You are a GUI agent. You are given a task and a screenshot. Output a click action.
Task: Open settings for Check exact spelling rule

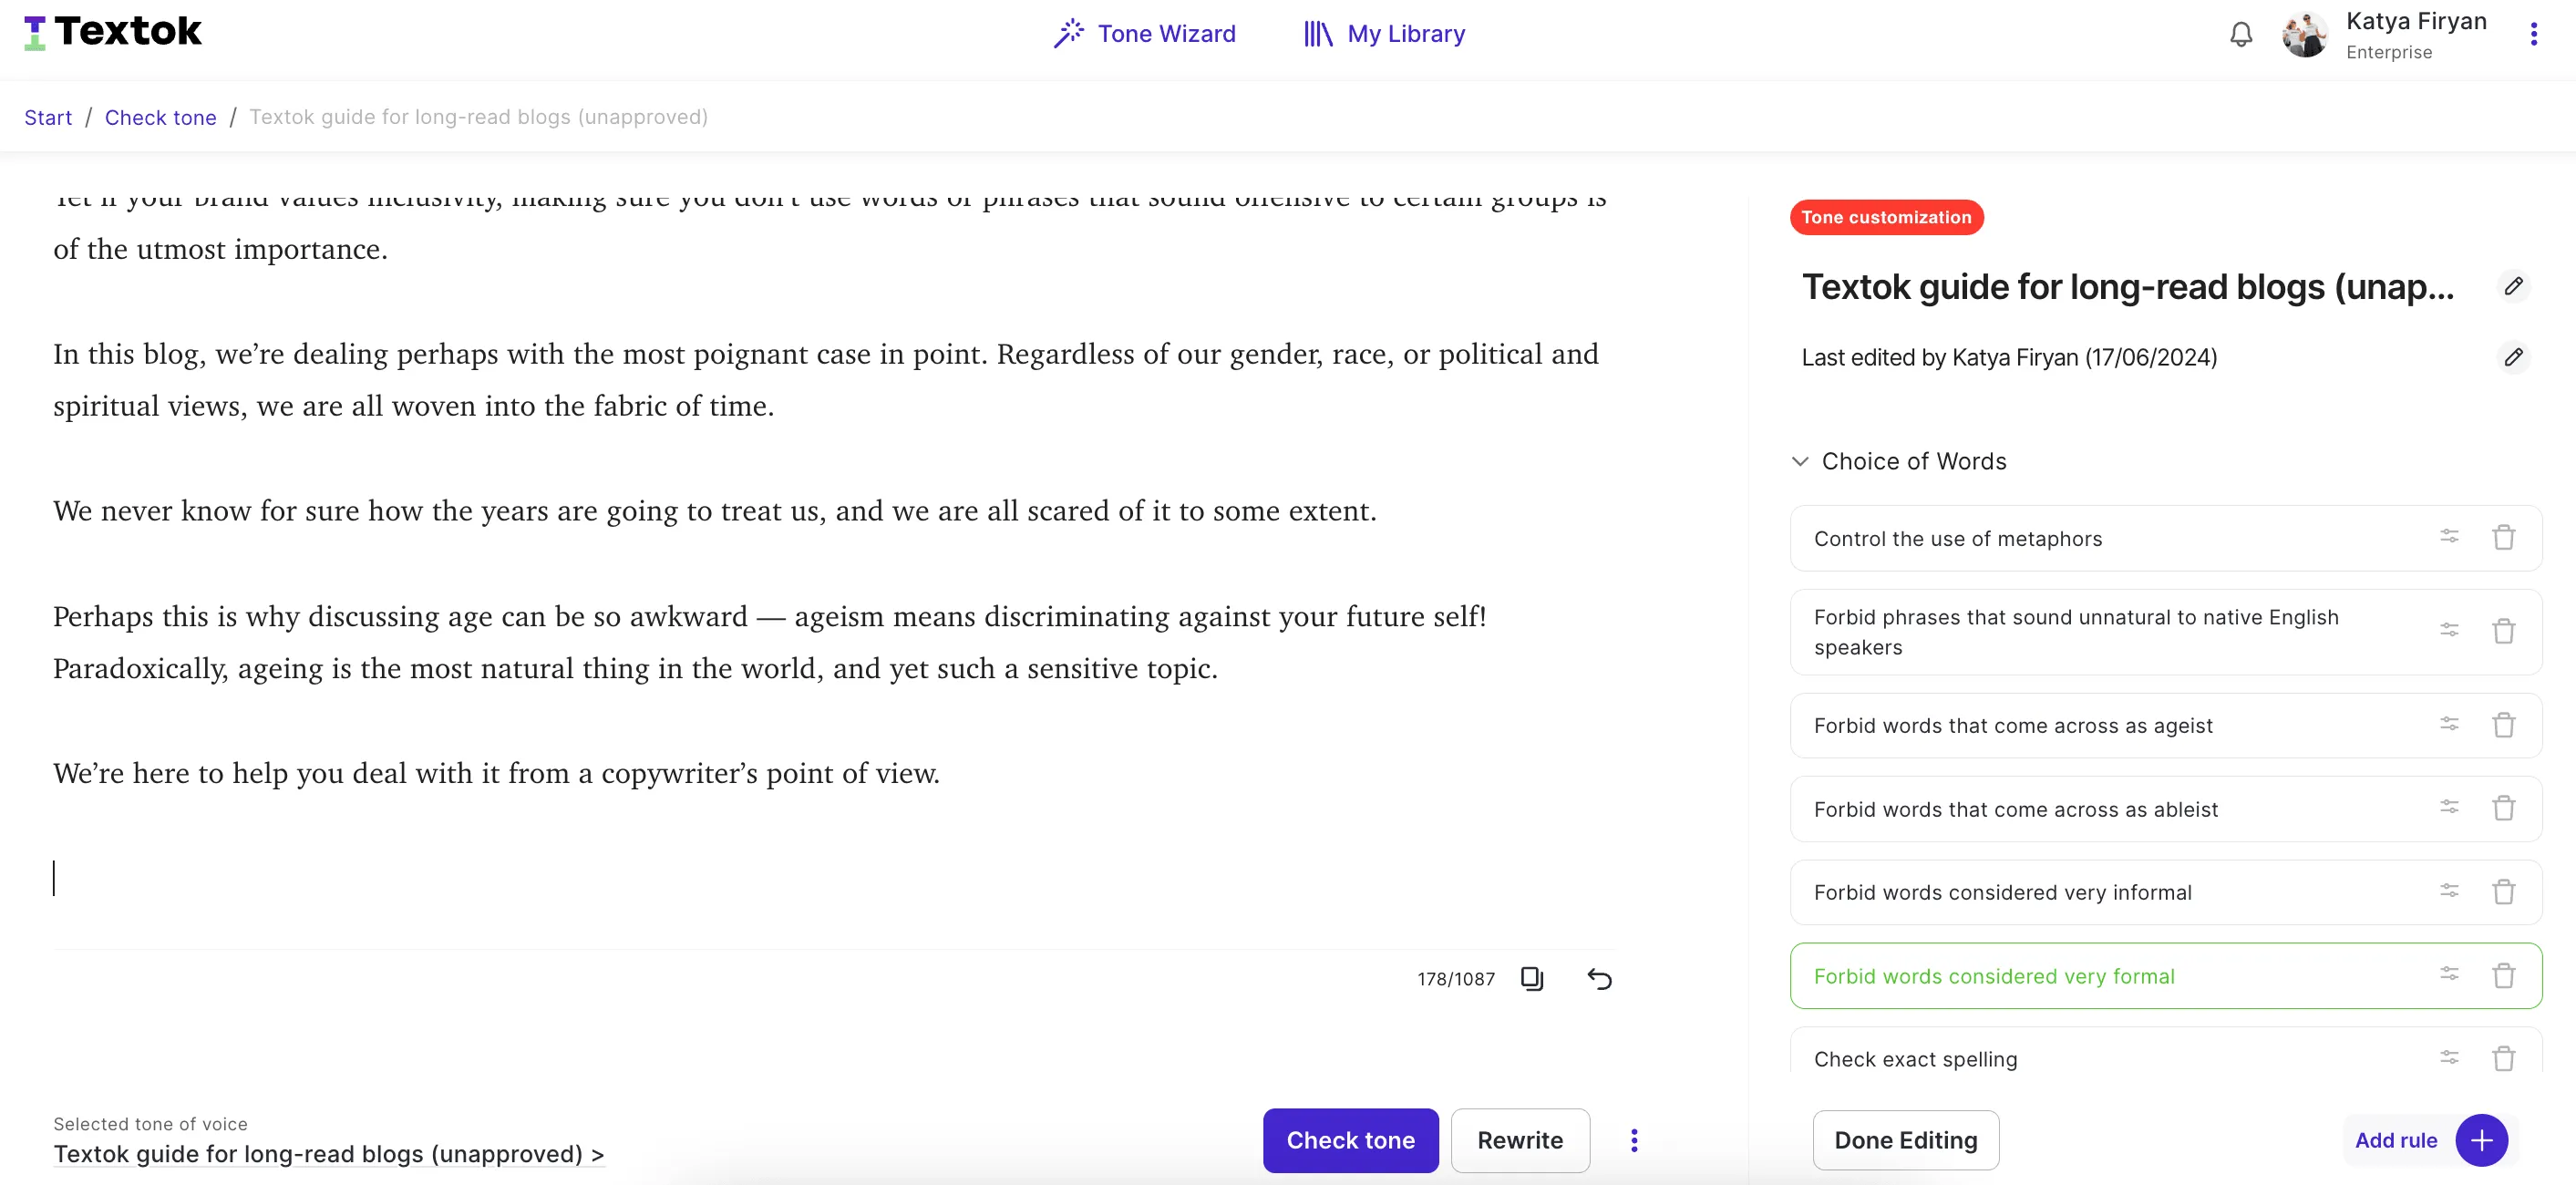(x=2449, y=1058)
